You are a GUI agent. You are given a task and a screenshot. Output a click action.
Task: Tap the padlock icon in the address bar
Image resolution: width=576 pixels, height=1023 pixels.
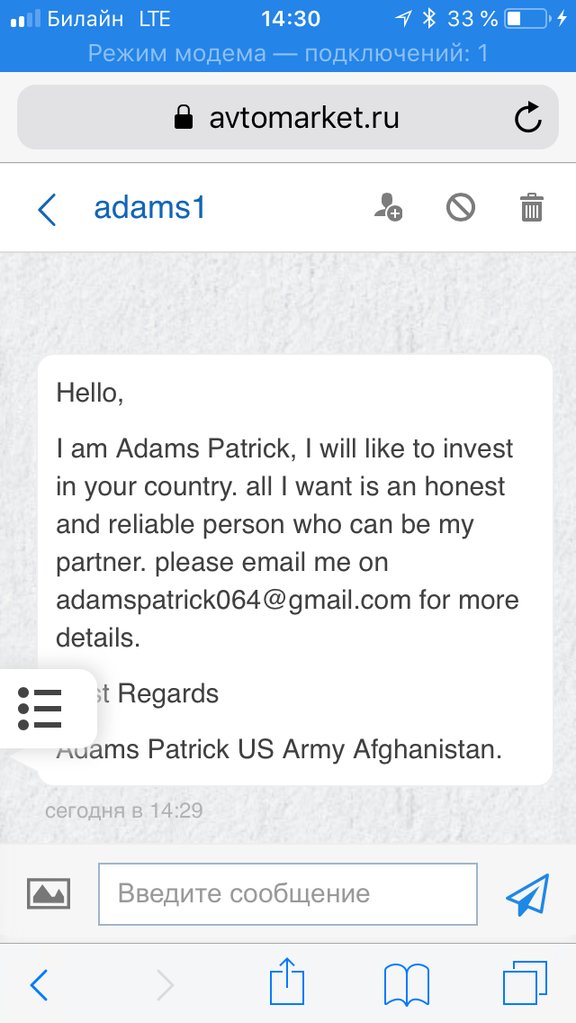[184, 117]
